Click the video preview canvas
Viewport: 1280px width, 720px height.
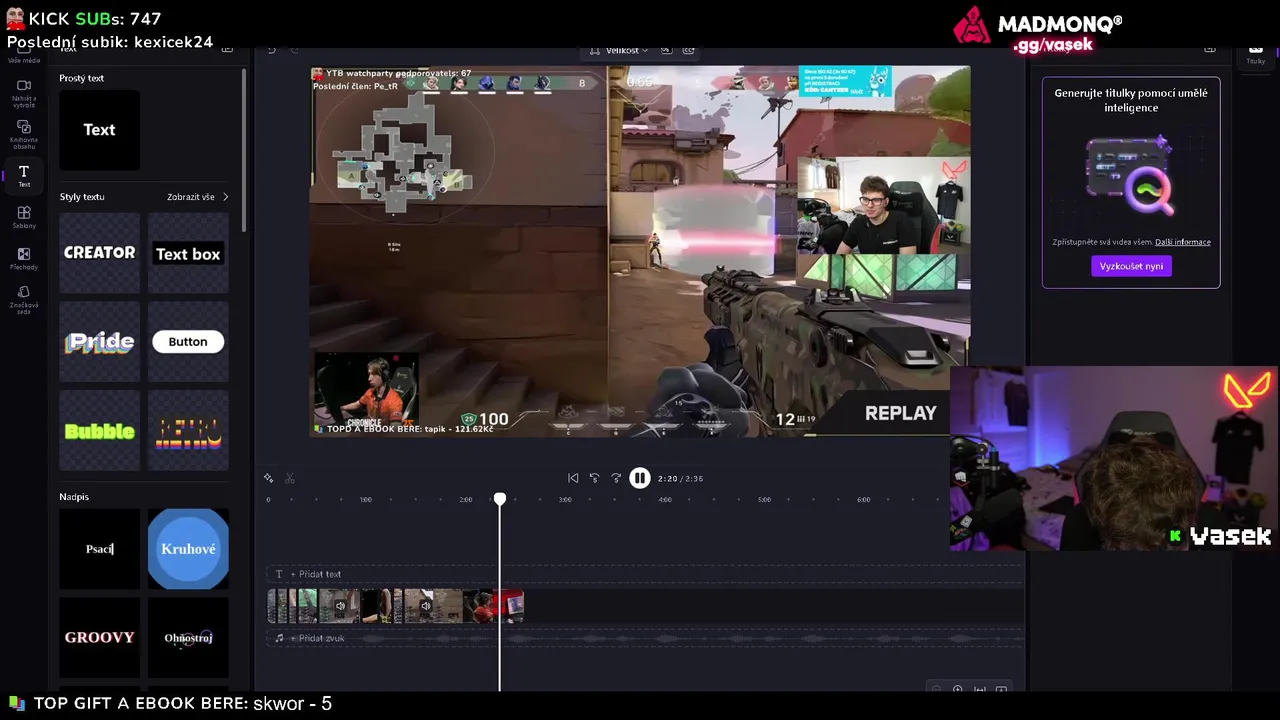tap(639, 251)
